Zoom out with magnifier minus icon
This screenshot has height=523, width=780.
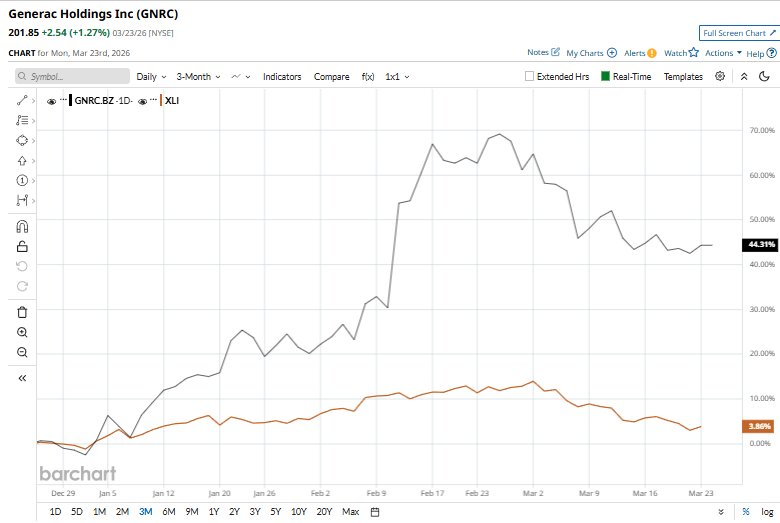tap(22, 352)
